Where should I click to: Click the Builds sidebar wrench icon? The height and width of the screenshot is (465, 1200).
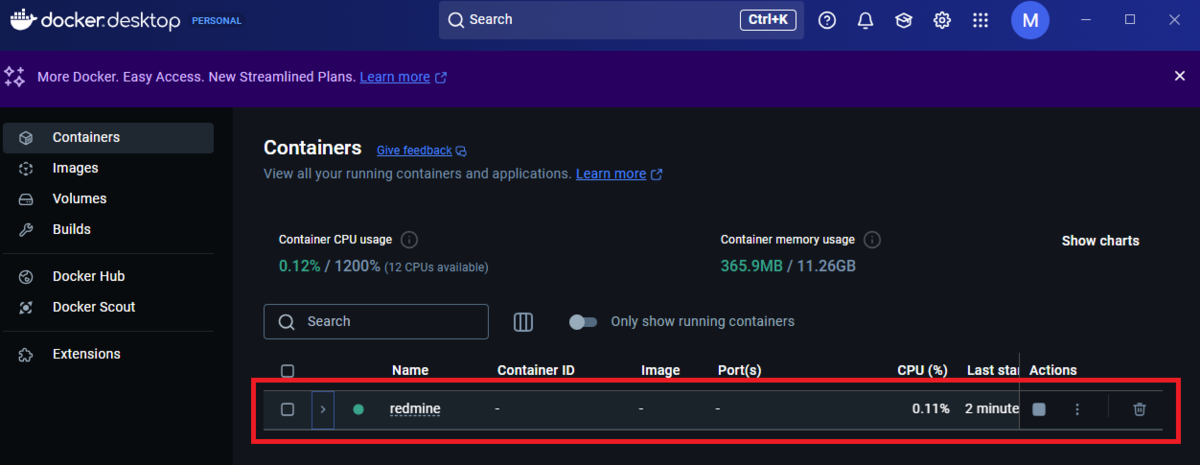tap(27, 230)
